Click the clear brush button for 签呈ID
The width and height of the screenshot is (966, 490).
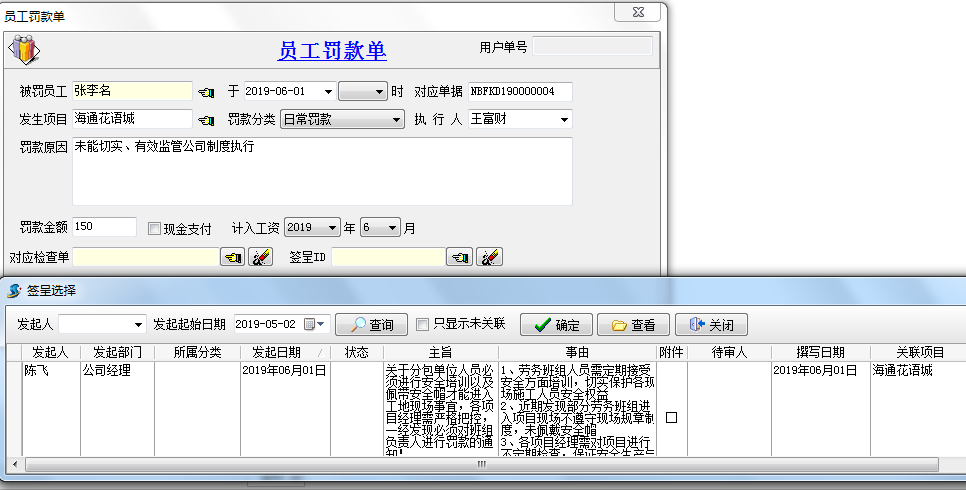click(x=489, y=257)
